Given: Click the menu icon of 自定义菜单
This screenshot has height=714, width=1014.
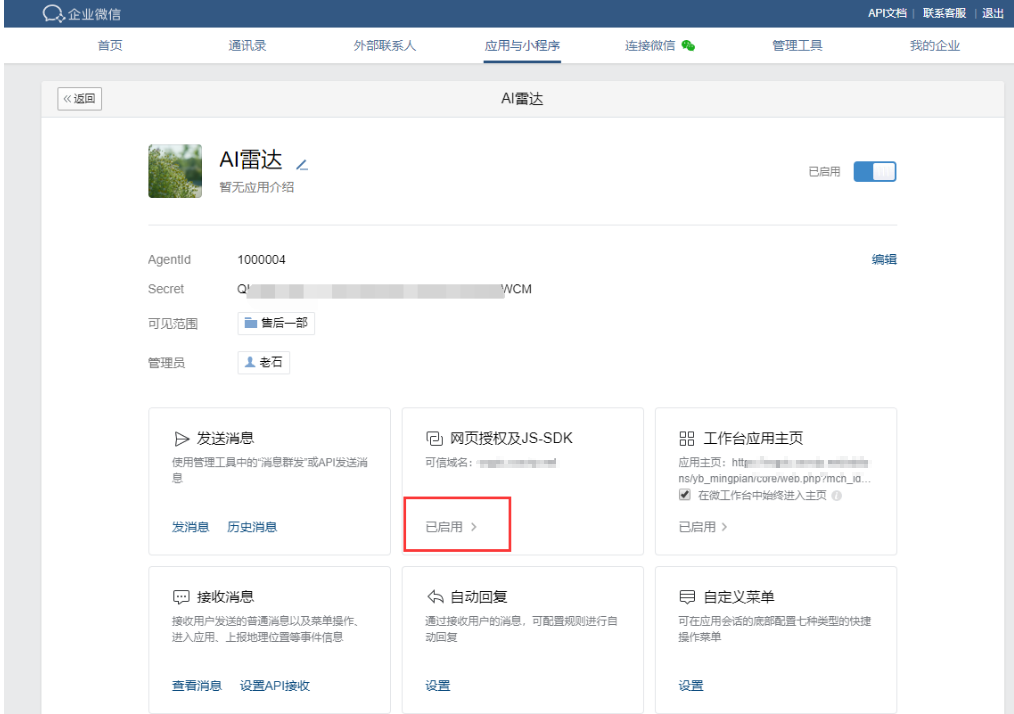Looking at the screenshot, I should tap(687, 596).
